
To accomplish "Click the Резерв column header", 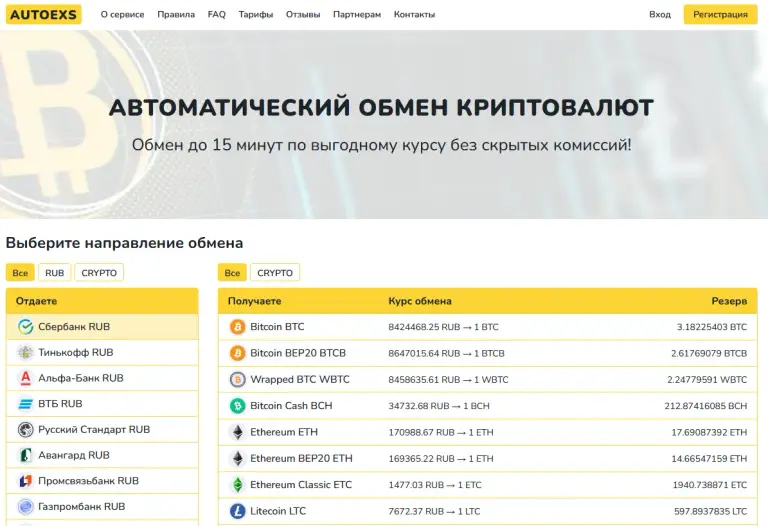I will point(729,301).
